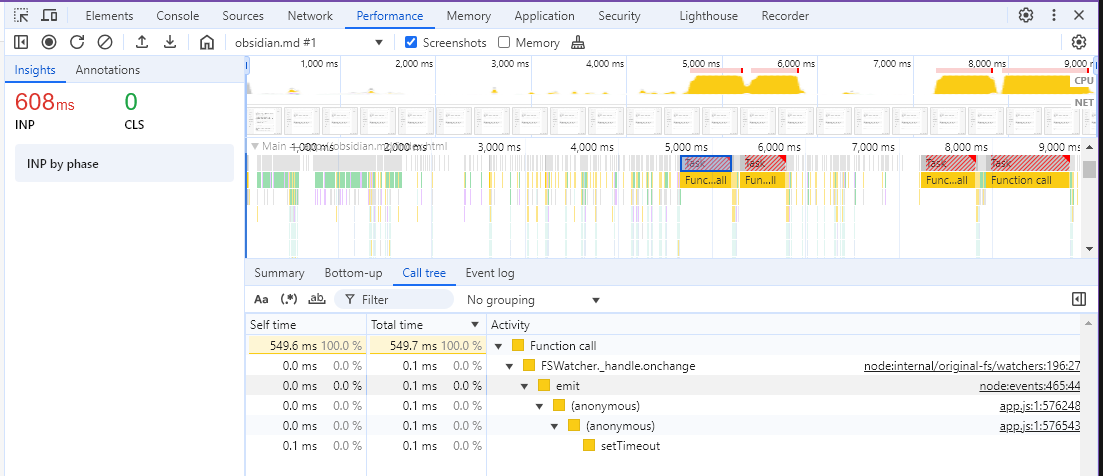The height and width of the screenshot is (476, 1103).
Task: Enable the Memory checkbox
Action: 504,43
